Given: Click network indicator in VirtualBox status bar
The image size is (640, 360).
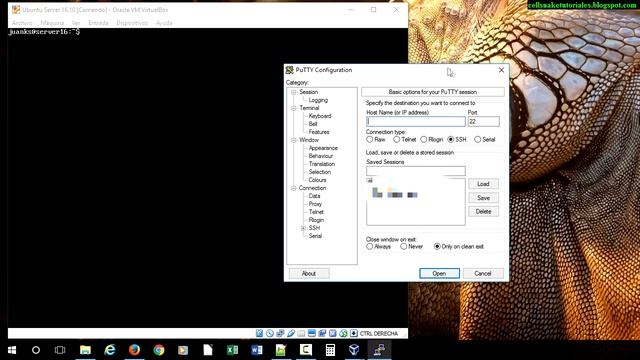Looking at the screenshot, I should click(x=280, y=333).
